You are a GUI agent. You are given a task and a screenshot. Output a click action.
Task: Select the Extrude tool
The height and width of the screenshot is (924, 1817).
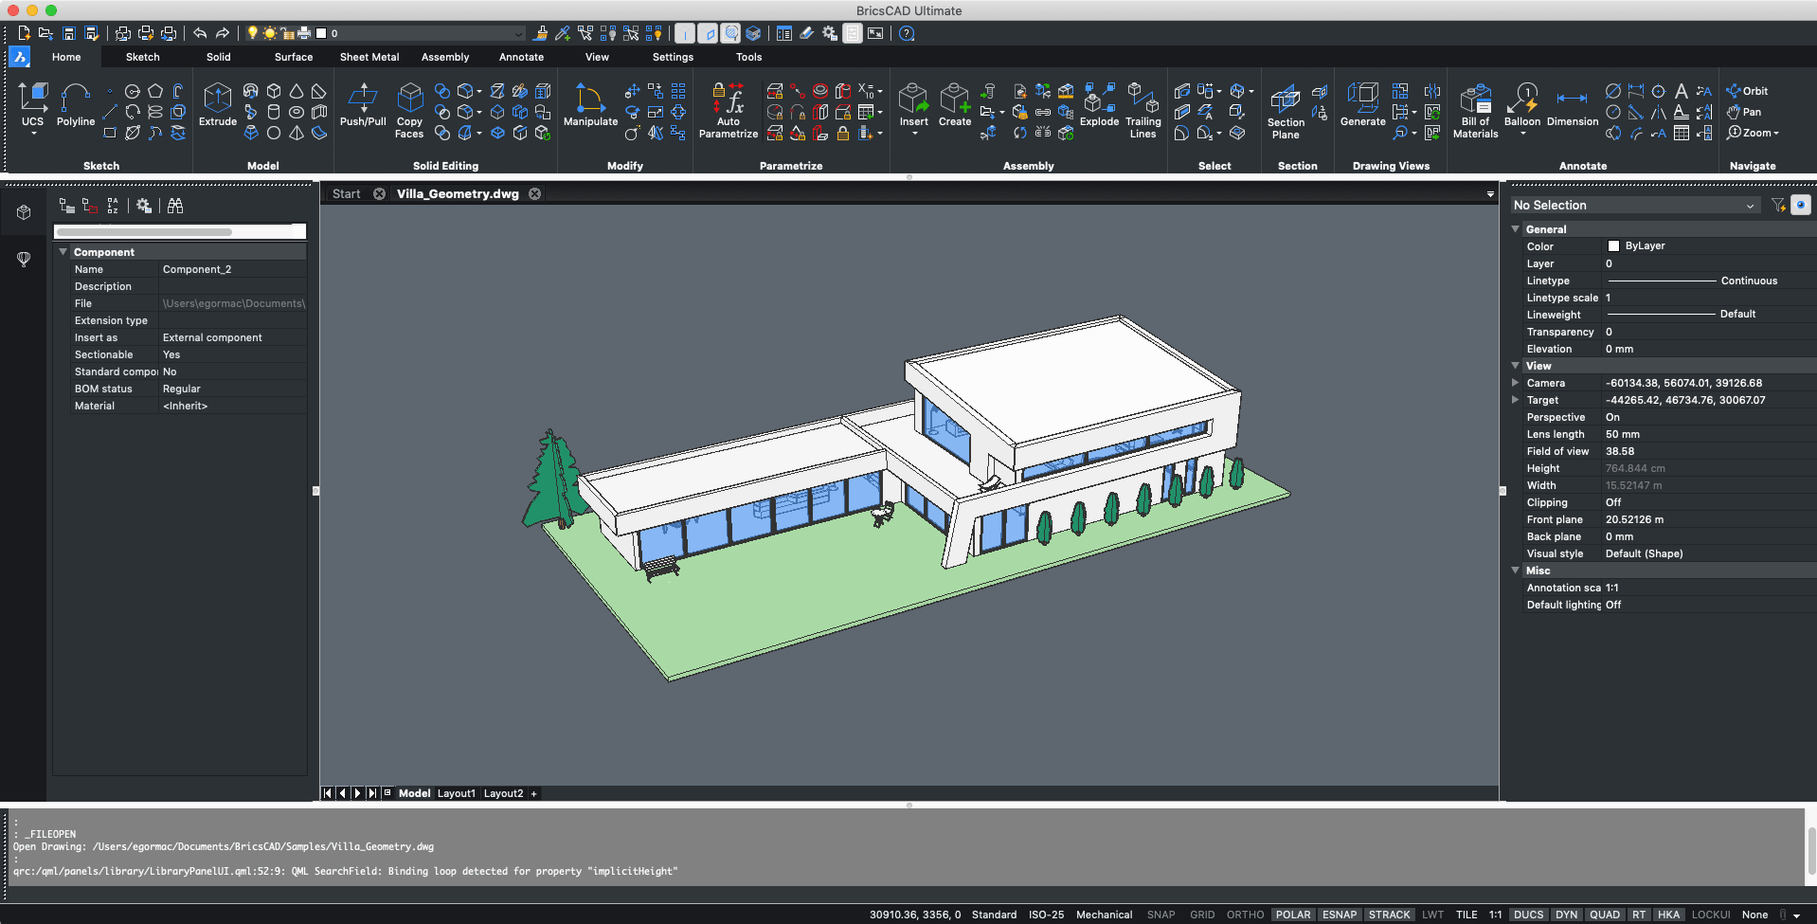pyautogui.click(x=217, y=105)
